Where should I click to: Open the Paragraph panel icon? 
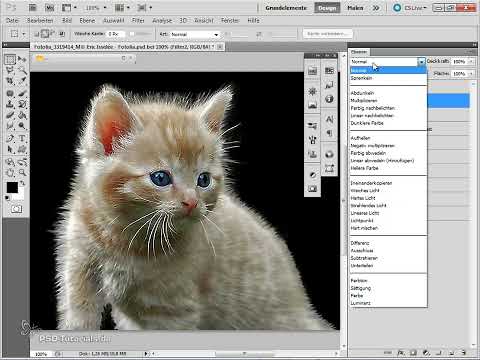[329, 133]
